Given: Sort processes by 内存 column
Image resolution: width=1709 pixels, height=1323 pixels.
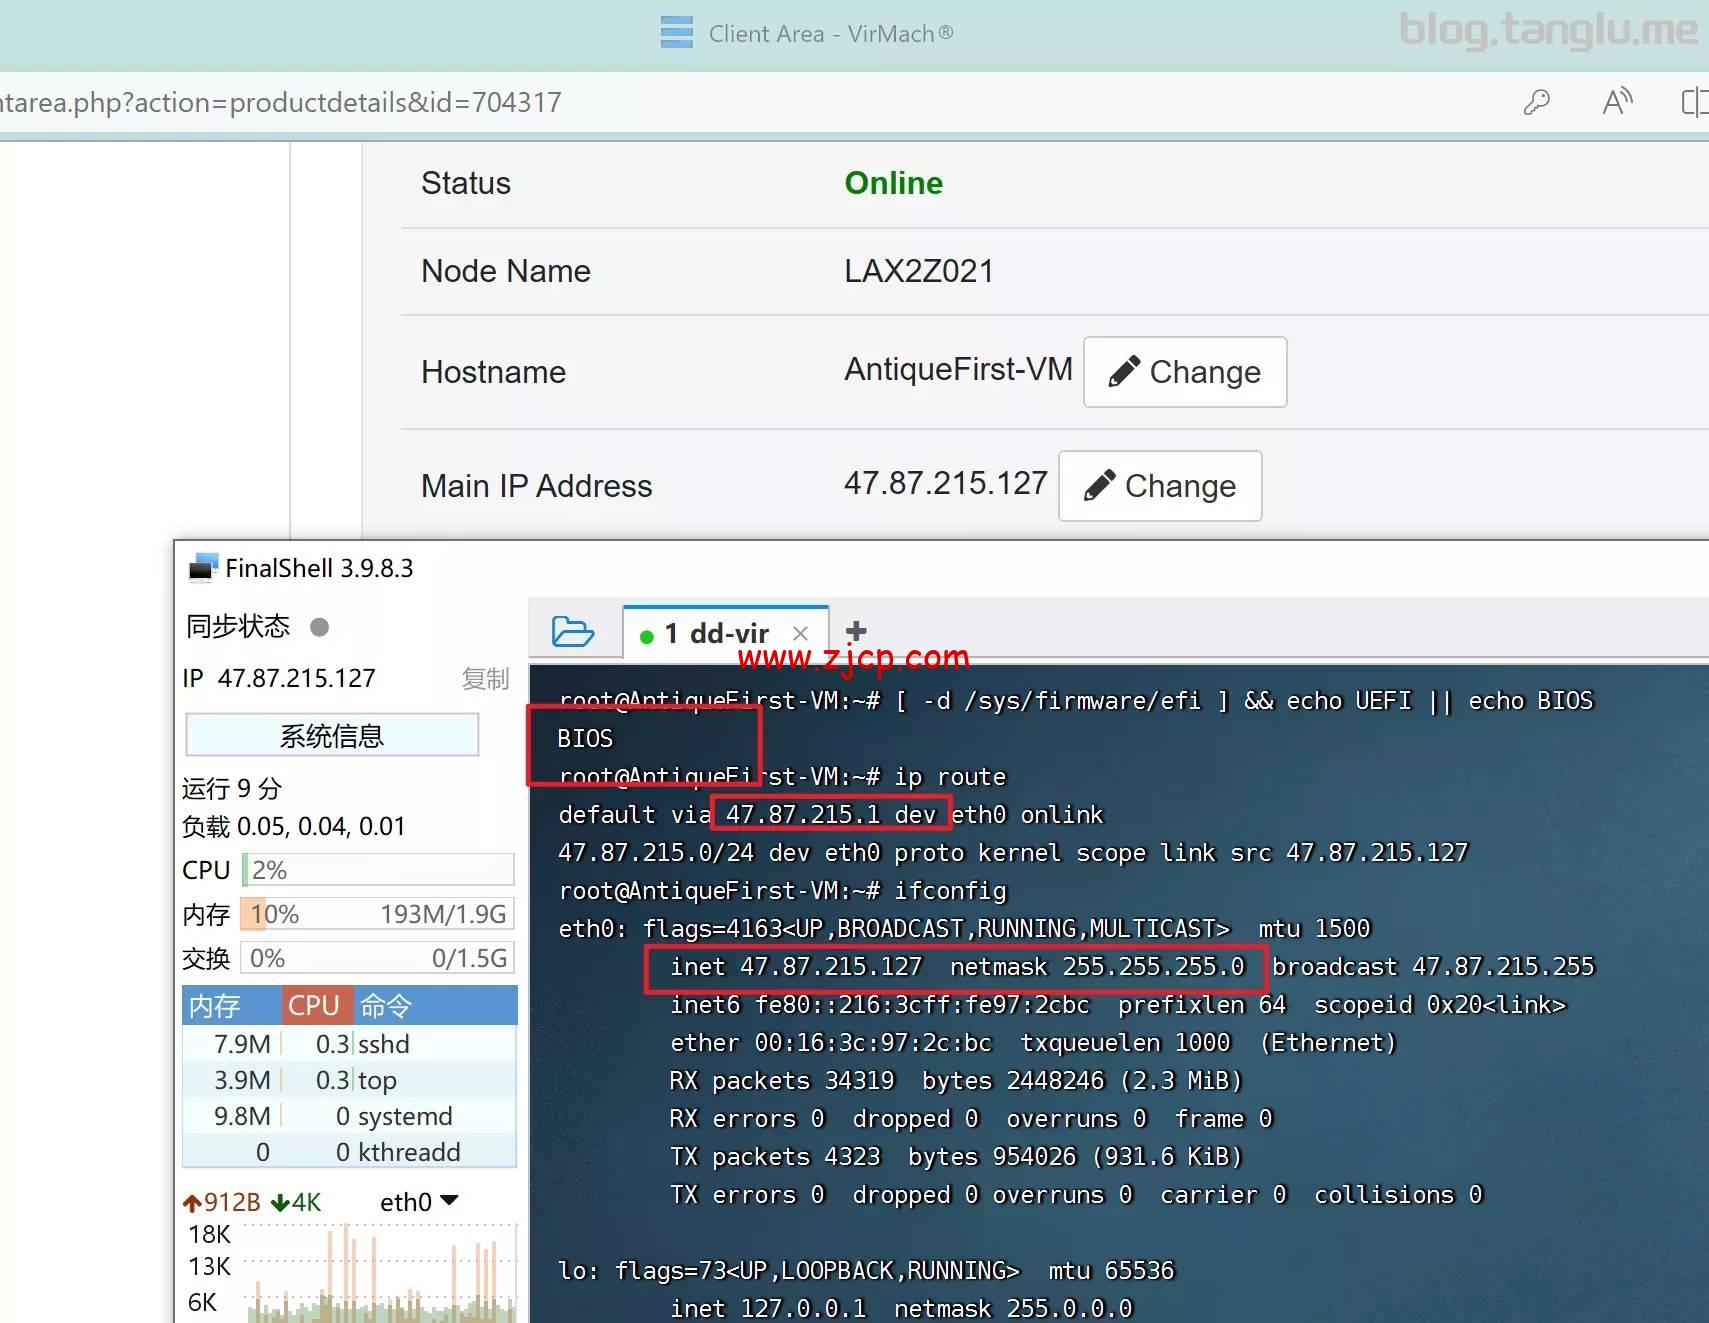Looking at the screenshot, I should pyautogui.click(x=215, y=1005).
